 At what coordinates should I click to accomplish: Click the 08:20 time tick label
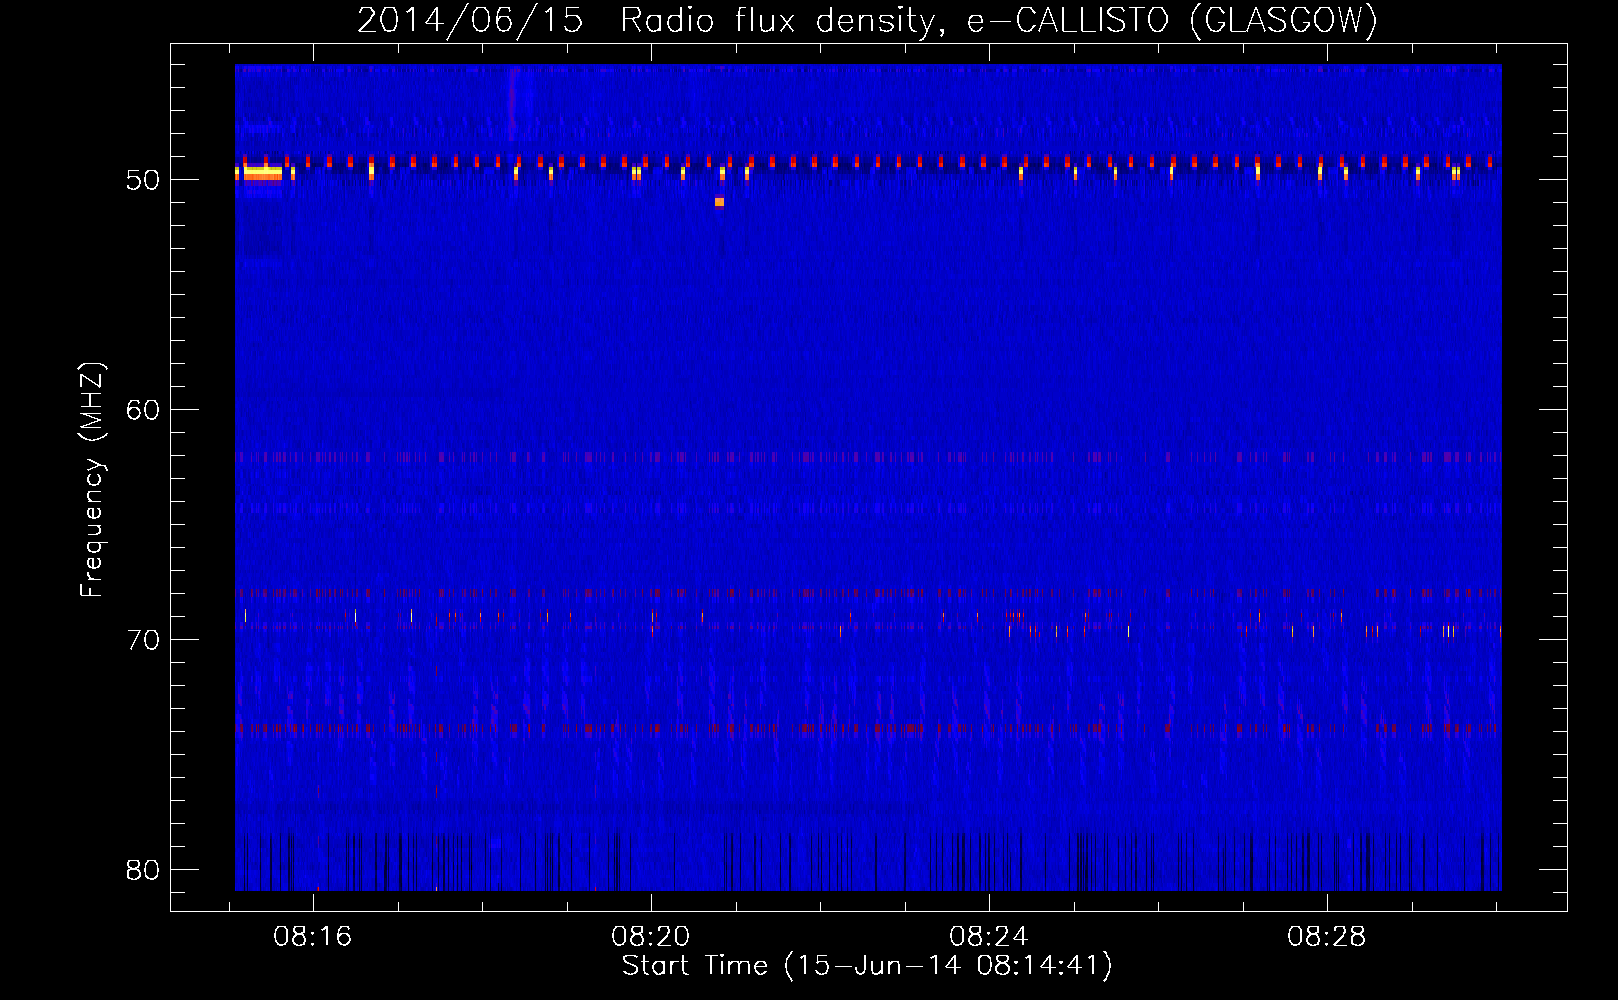pyautogui.click(x=651, y=937)
